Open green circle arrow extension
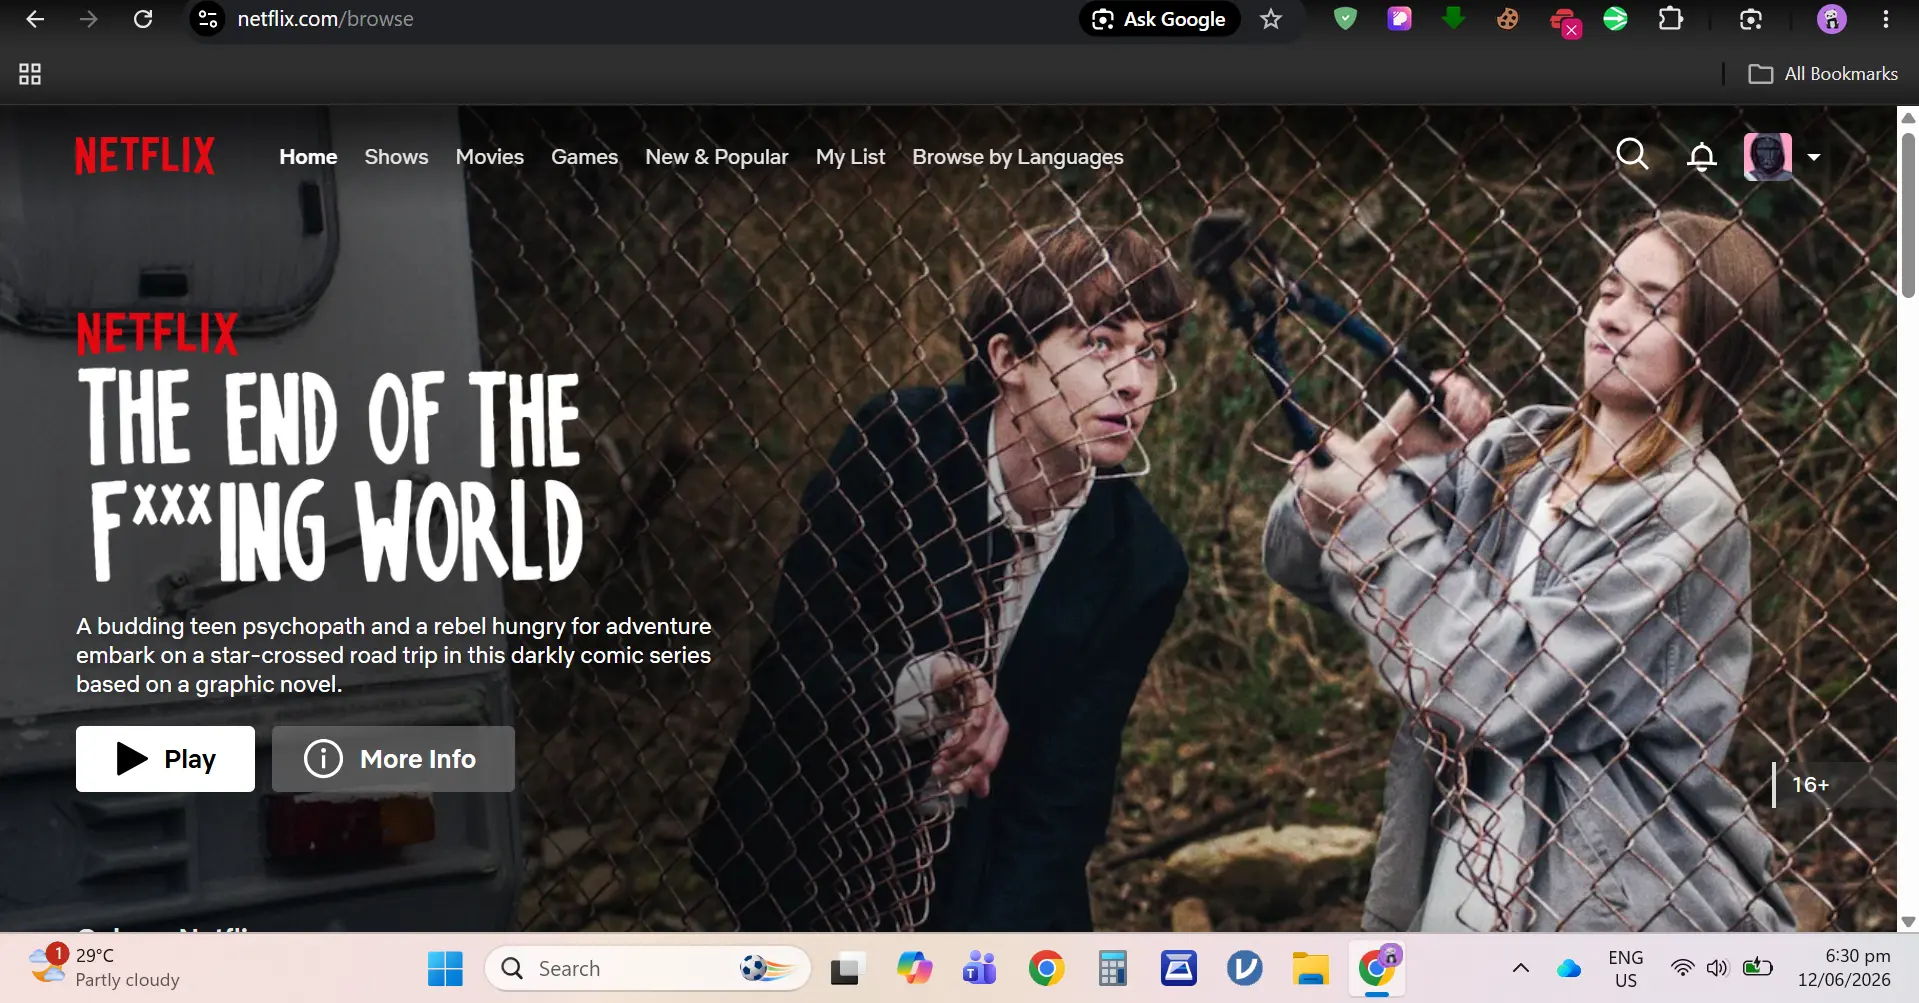 [x=1615, y=19]
